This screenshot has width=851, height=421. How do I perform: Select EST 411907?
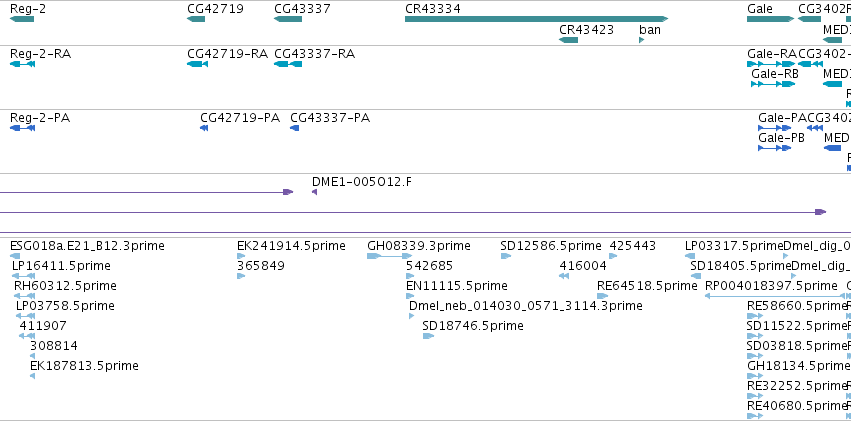[27, 336]
